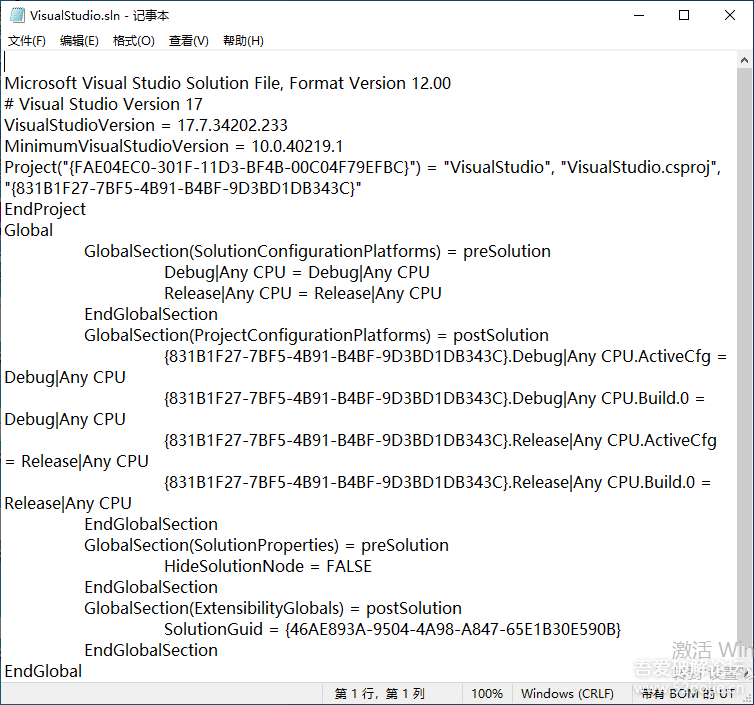Click the 'HideSolutionNode = FALSE' line

click(x=268, y=566)
